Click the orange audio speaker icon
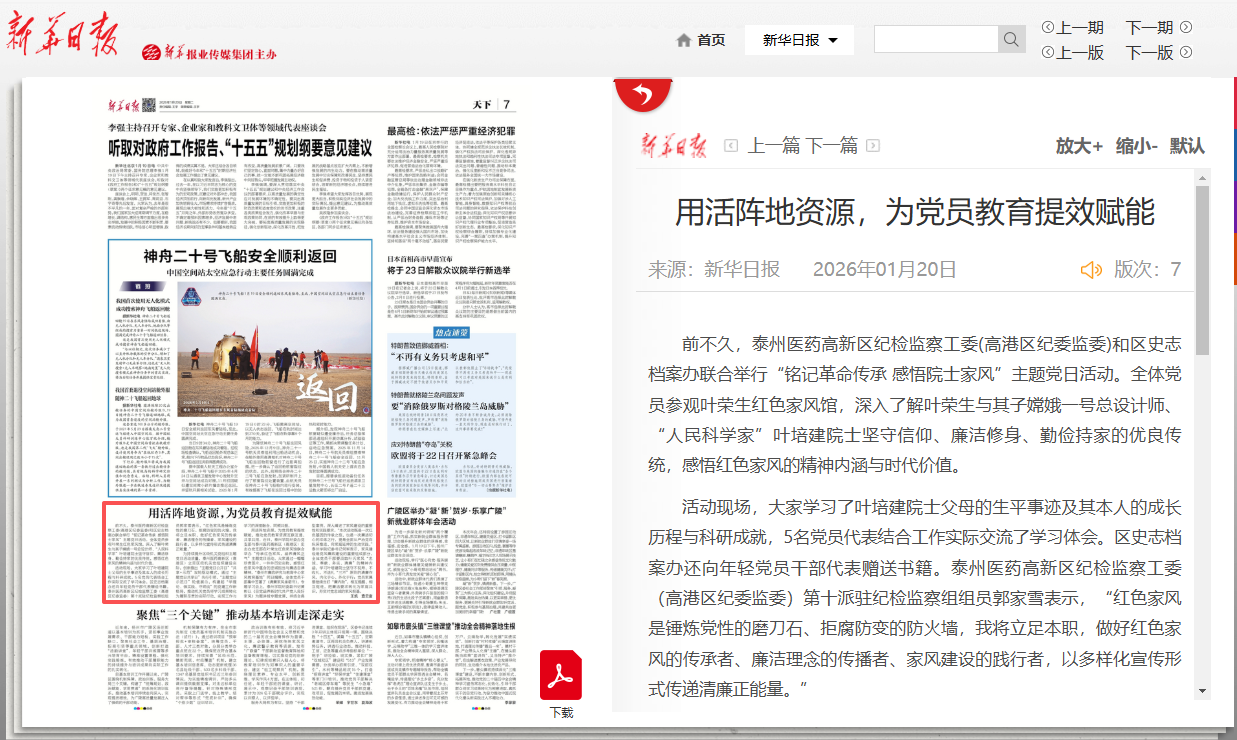Viewport: 1237px width, 740px height. [1091, 269]
